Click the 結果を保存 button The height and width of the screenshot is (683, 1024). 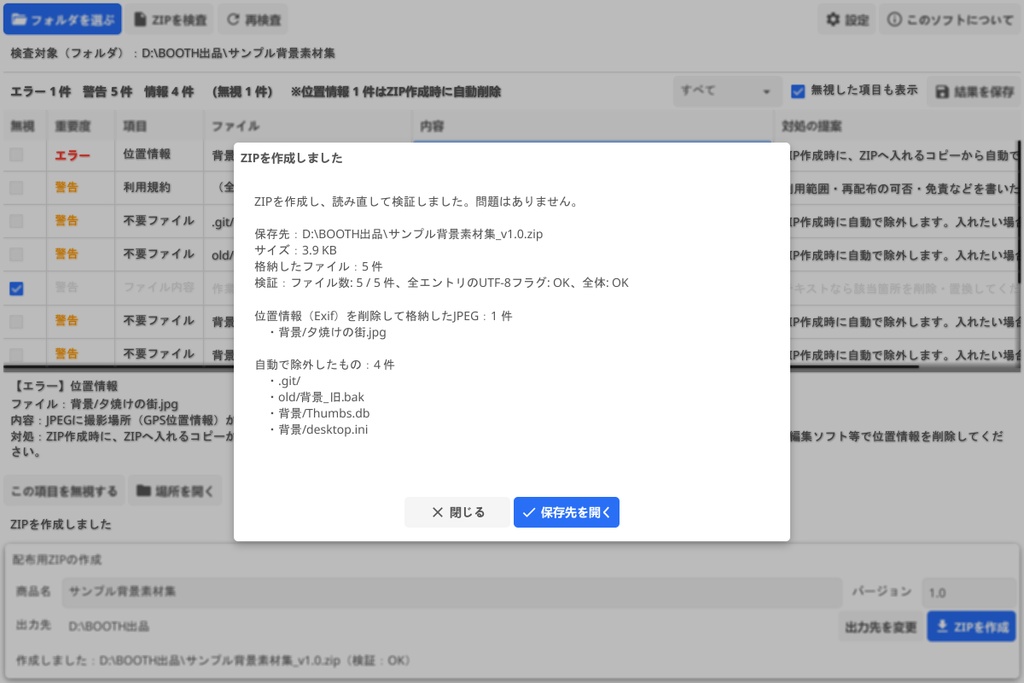pos(974,91)
